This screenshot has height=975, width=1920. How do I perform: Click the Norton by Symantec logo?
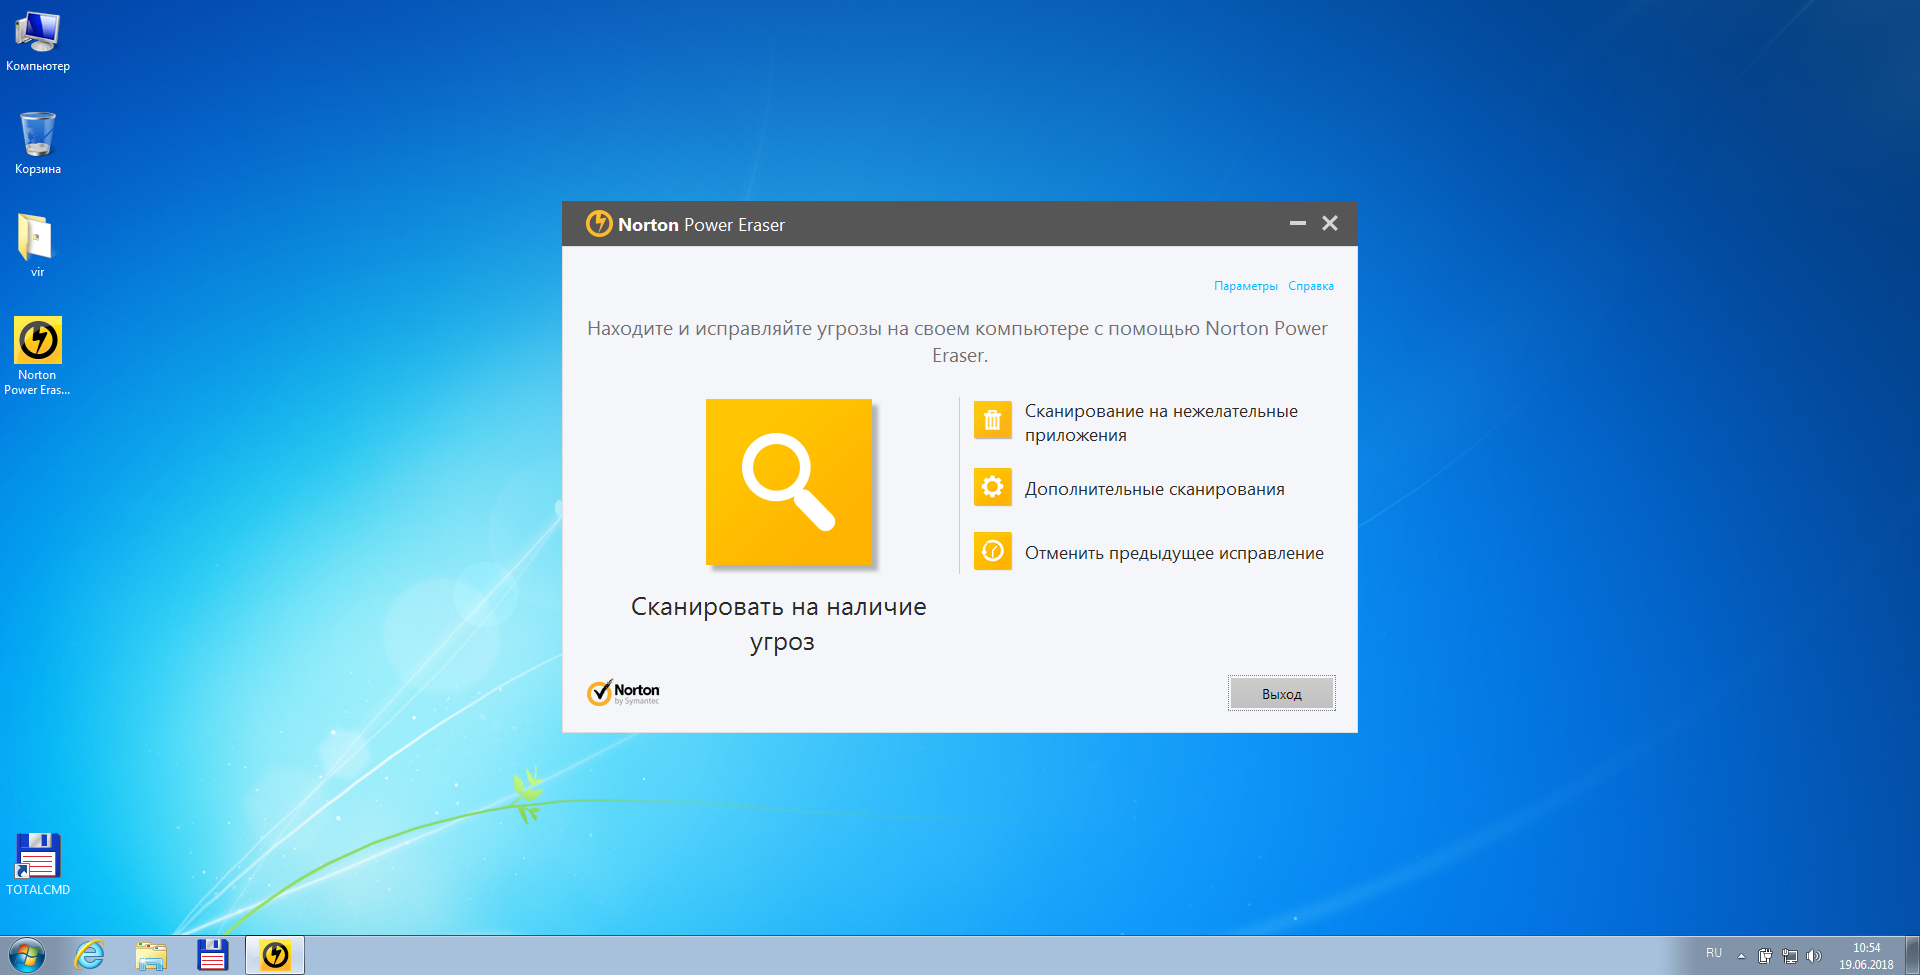coord(623,692)
